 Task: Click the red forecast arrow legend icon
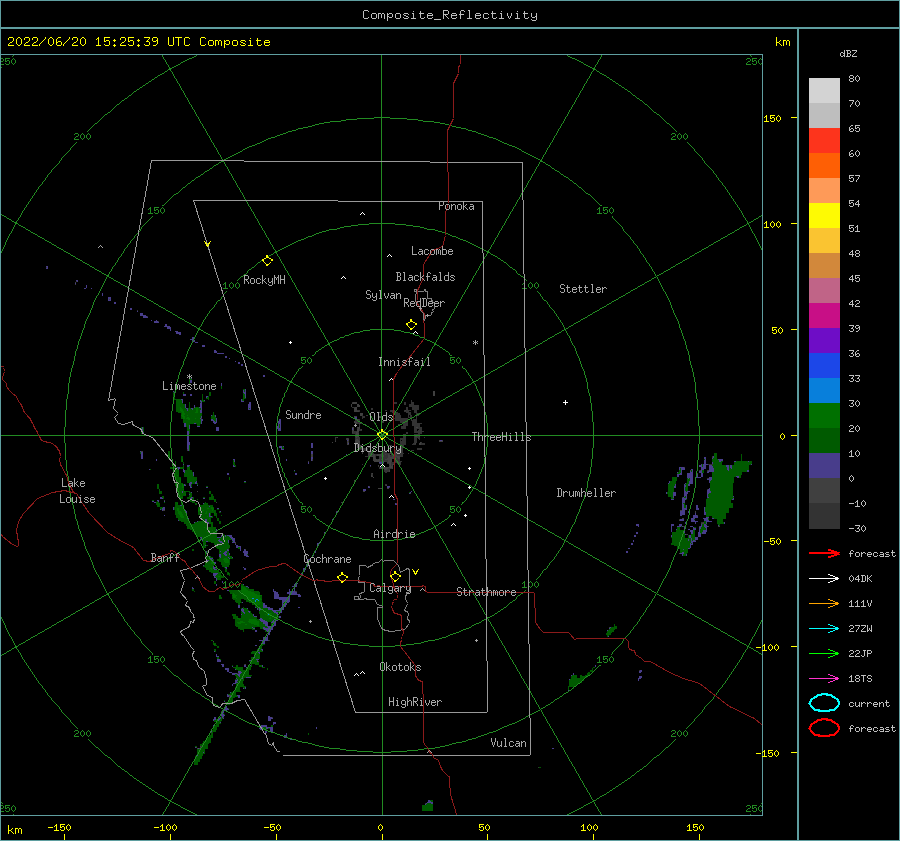point(824,553)
